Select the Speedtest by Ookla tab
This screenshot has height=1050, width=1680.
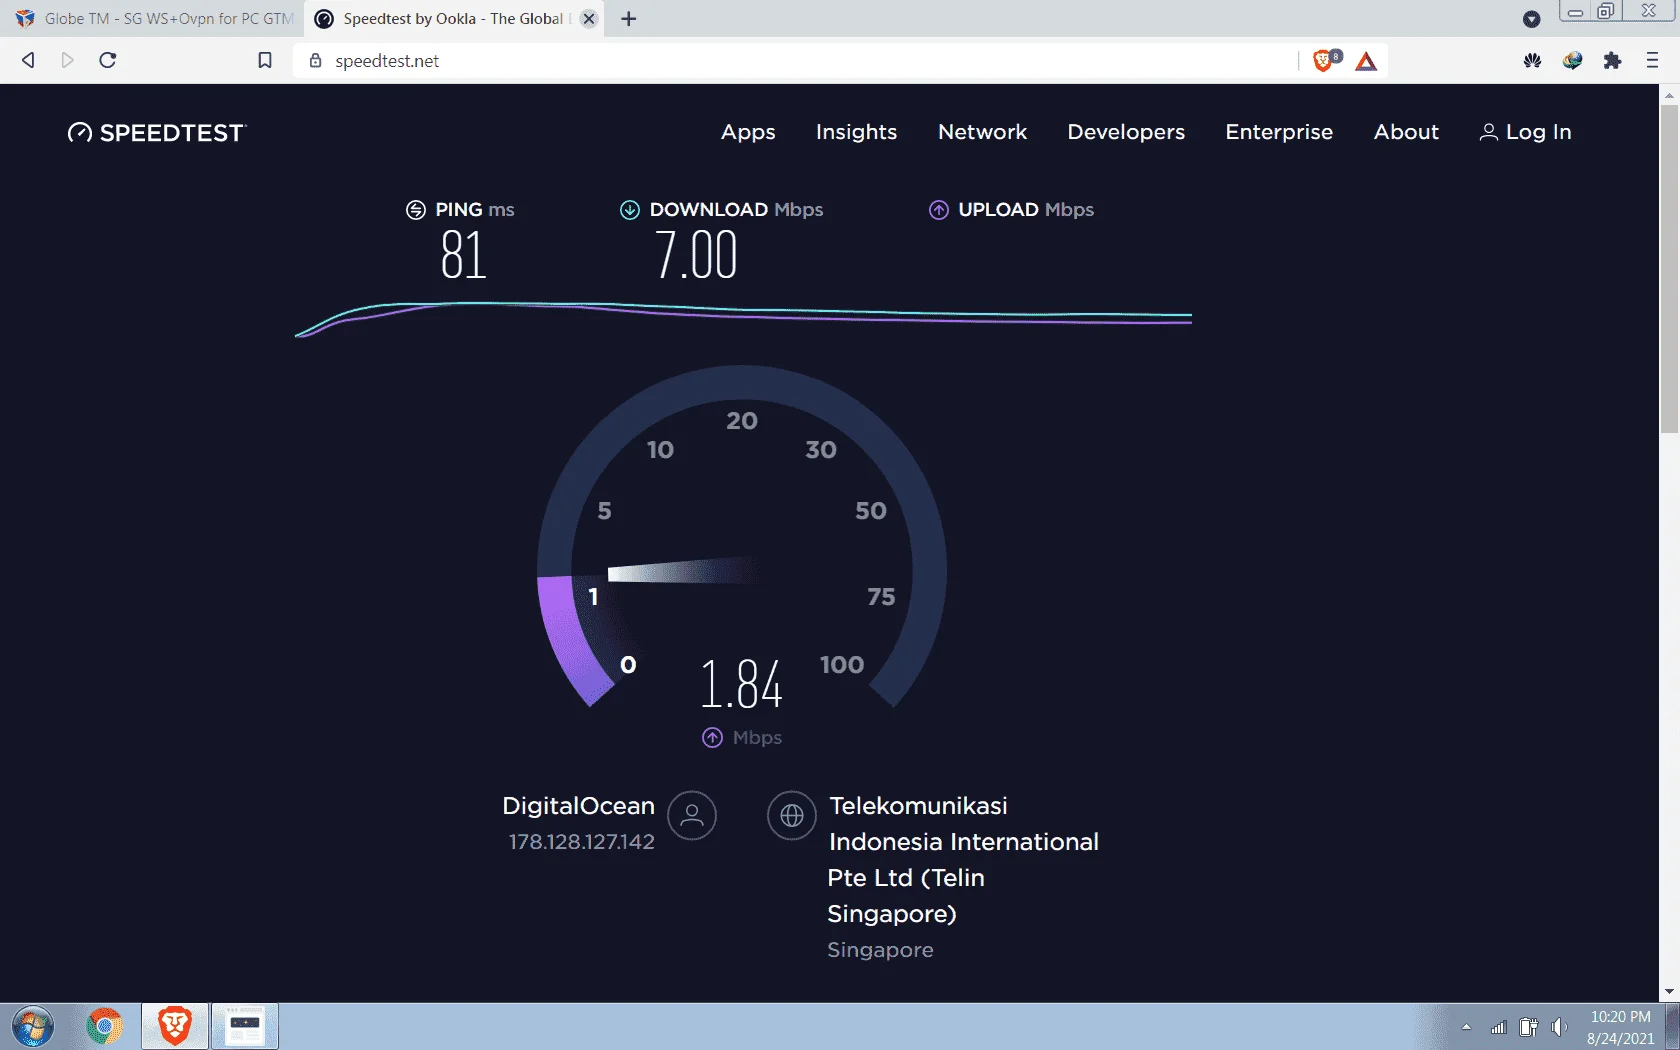[452, 19]
